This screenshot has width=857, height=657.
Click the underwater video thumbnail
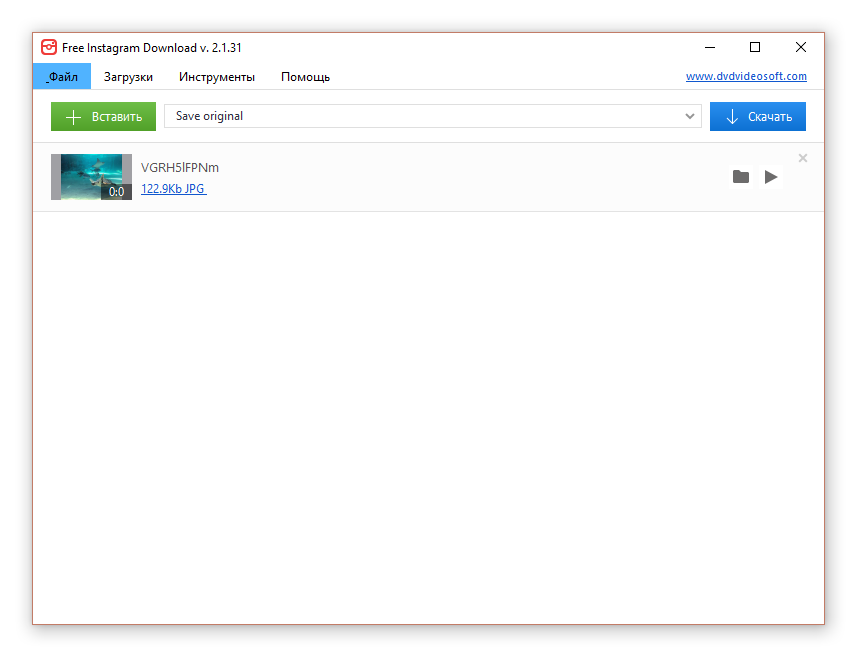pos(91,177)
